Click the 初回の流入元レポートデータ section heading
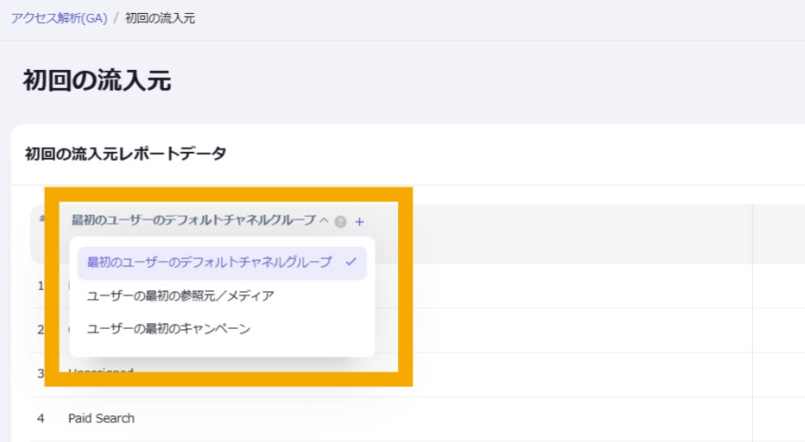This screenshot has width=805, height=442. click(125, 154)
